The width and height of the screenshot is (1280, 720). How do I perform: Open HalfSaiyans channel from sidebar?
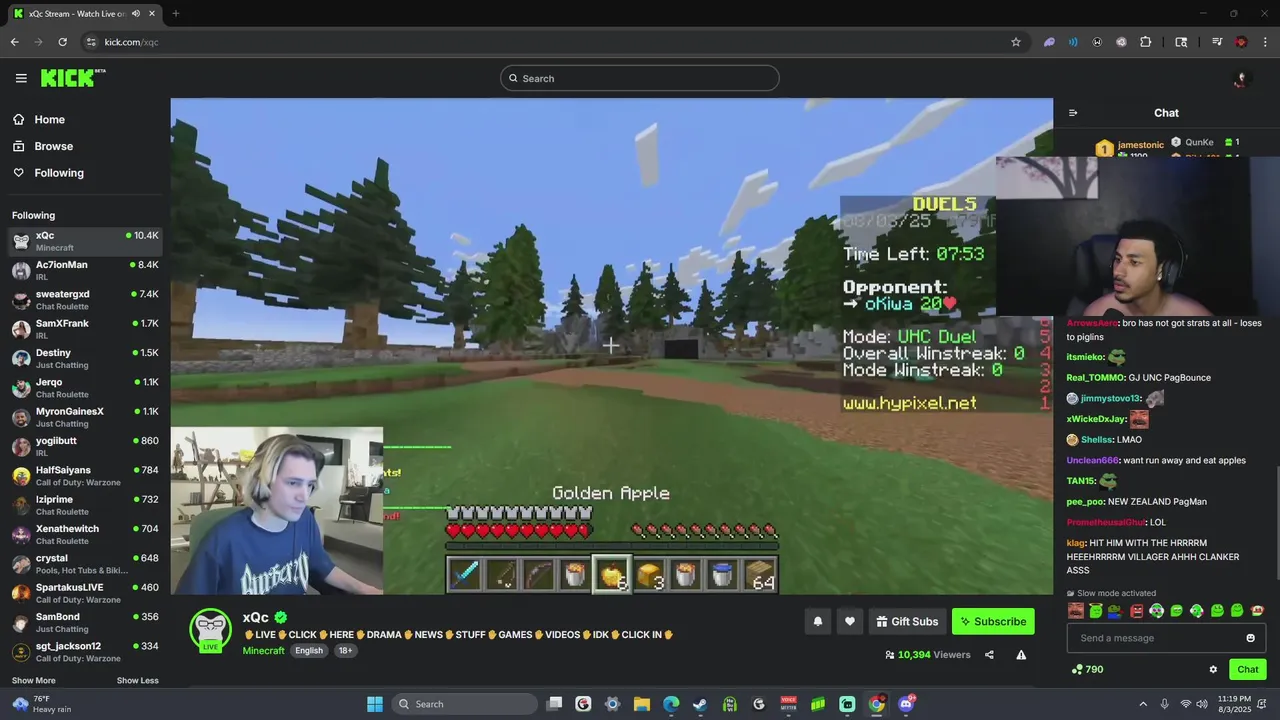click(x=85, y=476)
